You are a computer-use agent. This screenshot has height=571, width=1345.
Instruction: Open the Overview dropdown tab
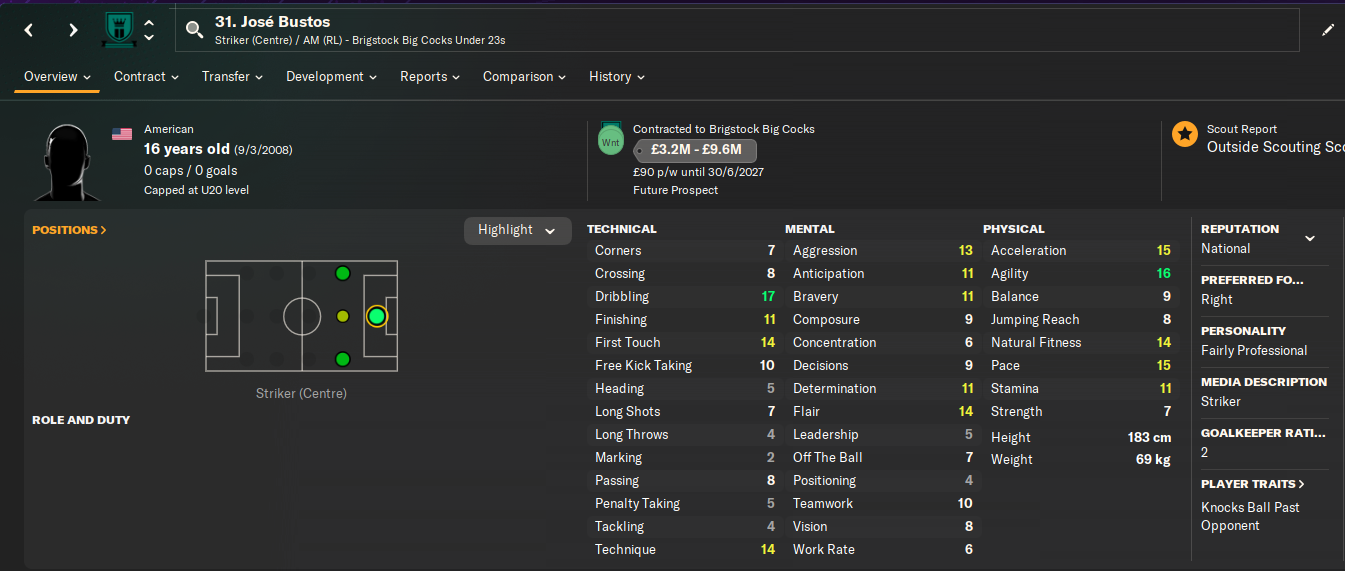pos(57,77)
